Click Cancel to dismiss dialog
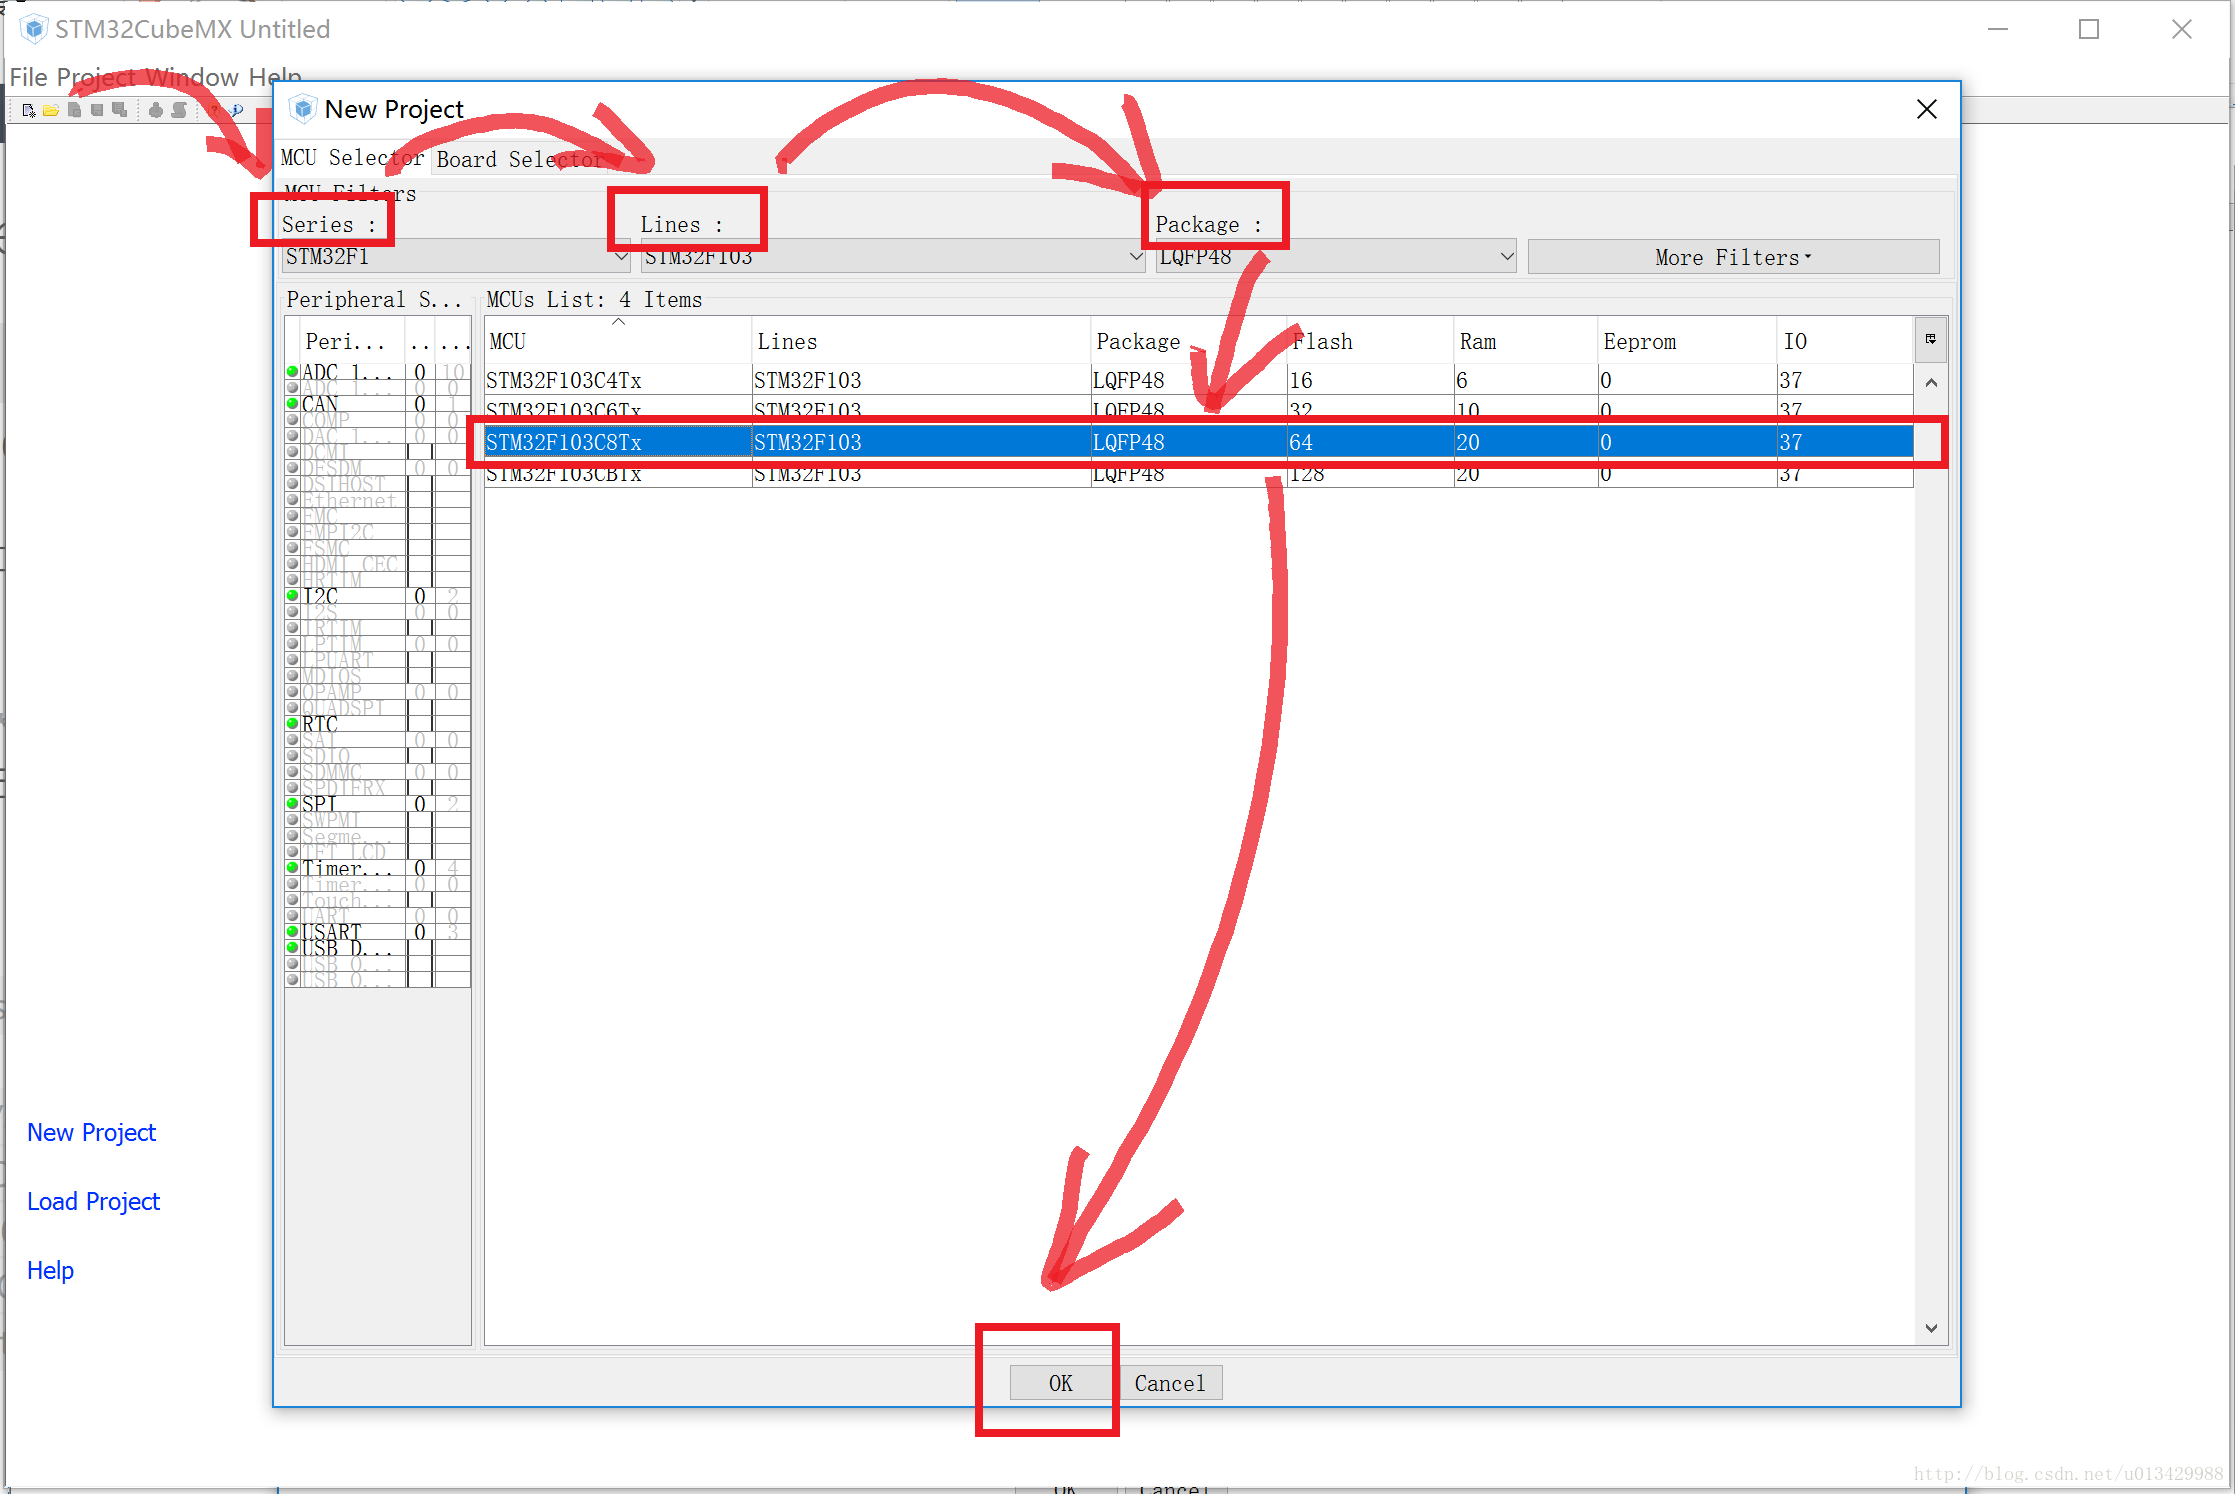 tap(1170, 1381)
